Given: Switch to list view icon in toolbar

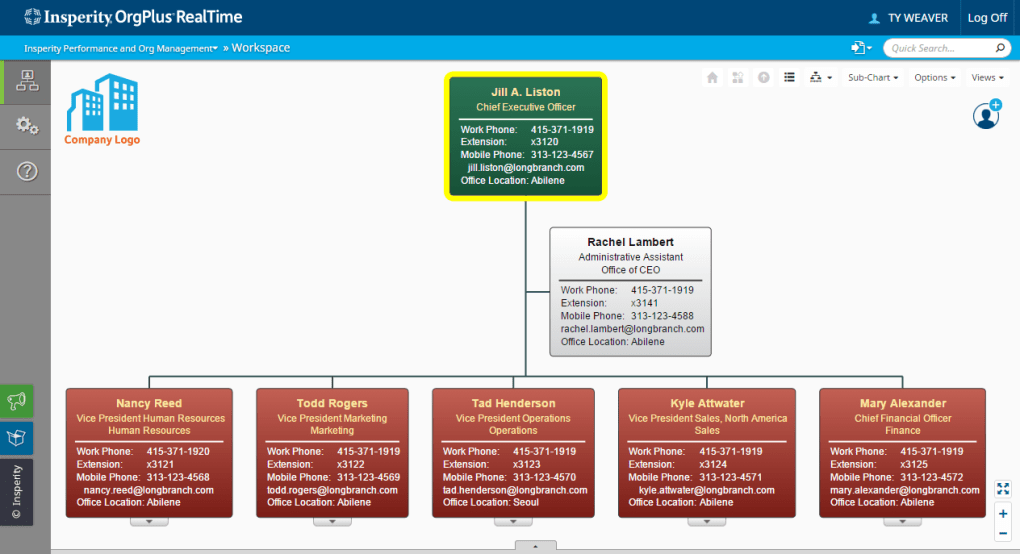Looking at the screenshot, I should tap(789, 78).
